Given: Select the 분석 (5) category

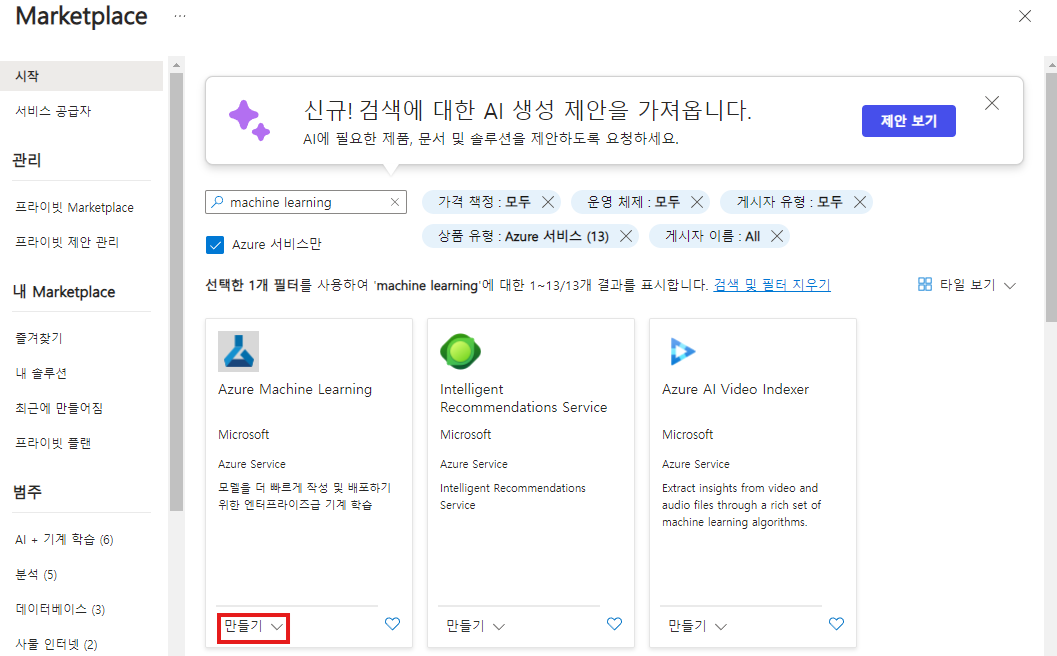Looking at the screenshot, I should tap(36, 574).
